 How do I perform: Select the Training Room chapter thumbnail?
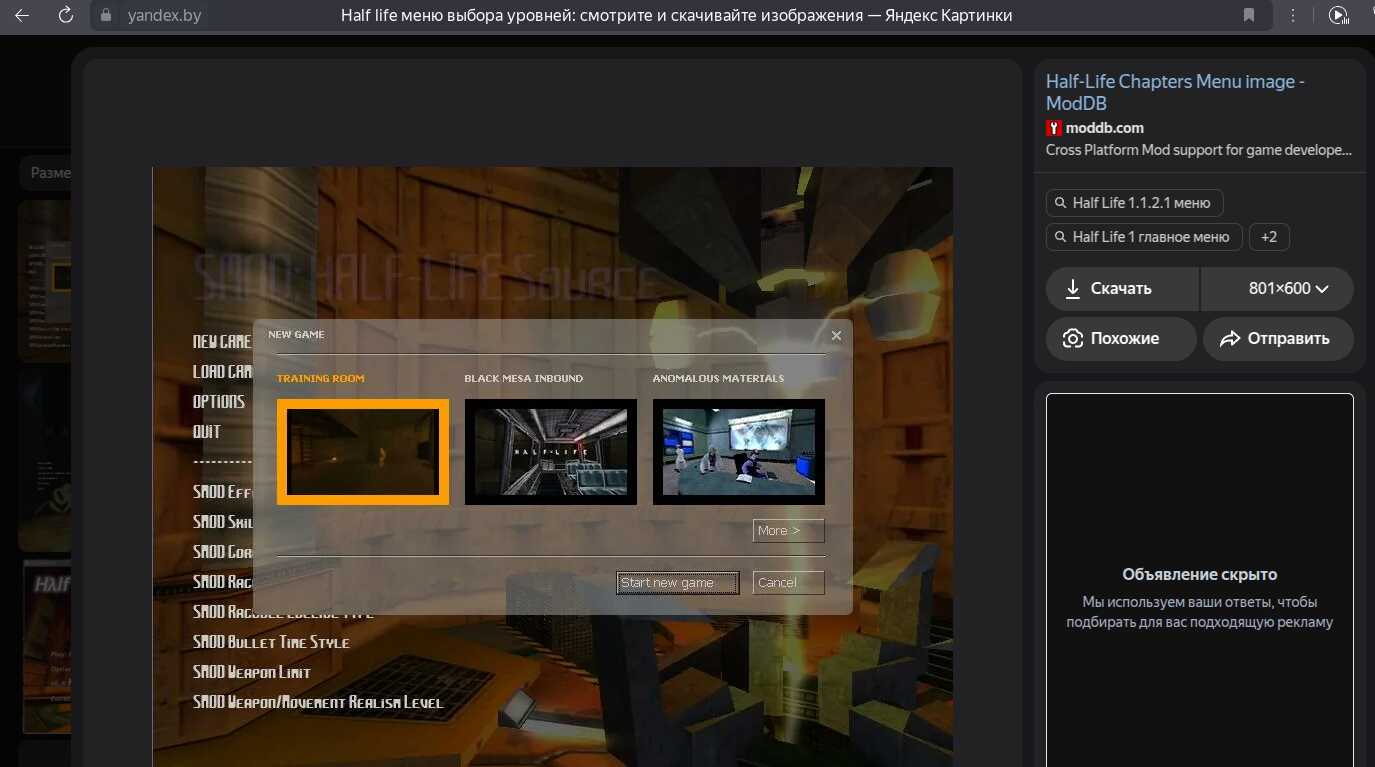(363, 452)
